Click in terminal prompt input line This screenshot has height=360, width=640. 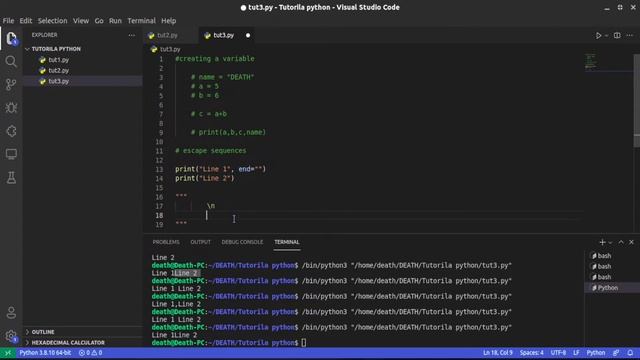[303, 343]
